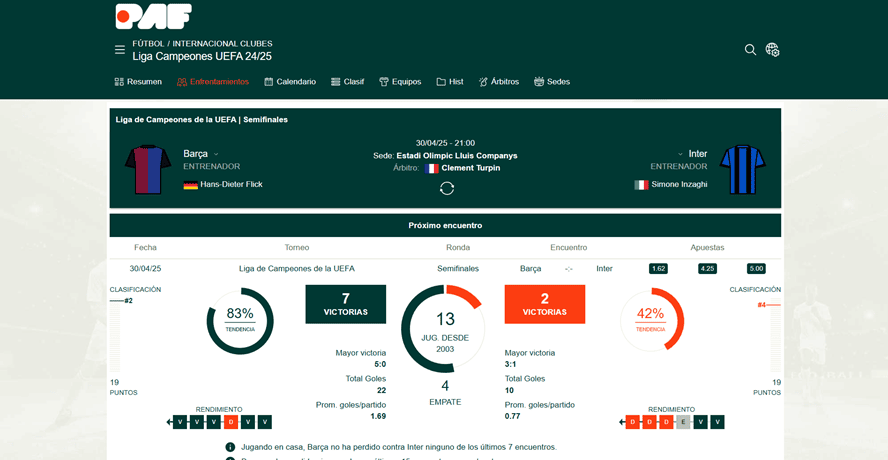Click the arrow left of Inter's Rendimiento boxes
Image resolution: width=888 pixels, height=460 pixels.
tap(622, 422)
